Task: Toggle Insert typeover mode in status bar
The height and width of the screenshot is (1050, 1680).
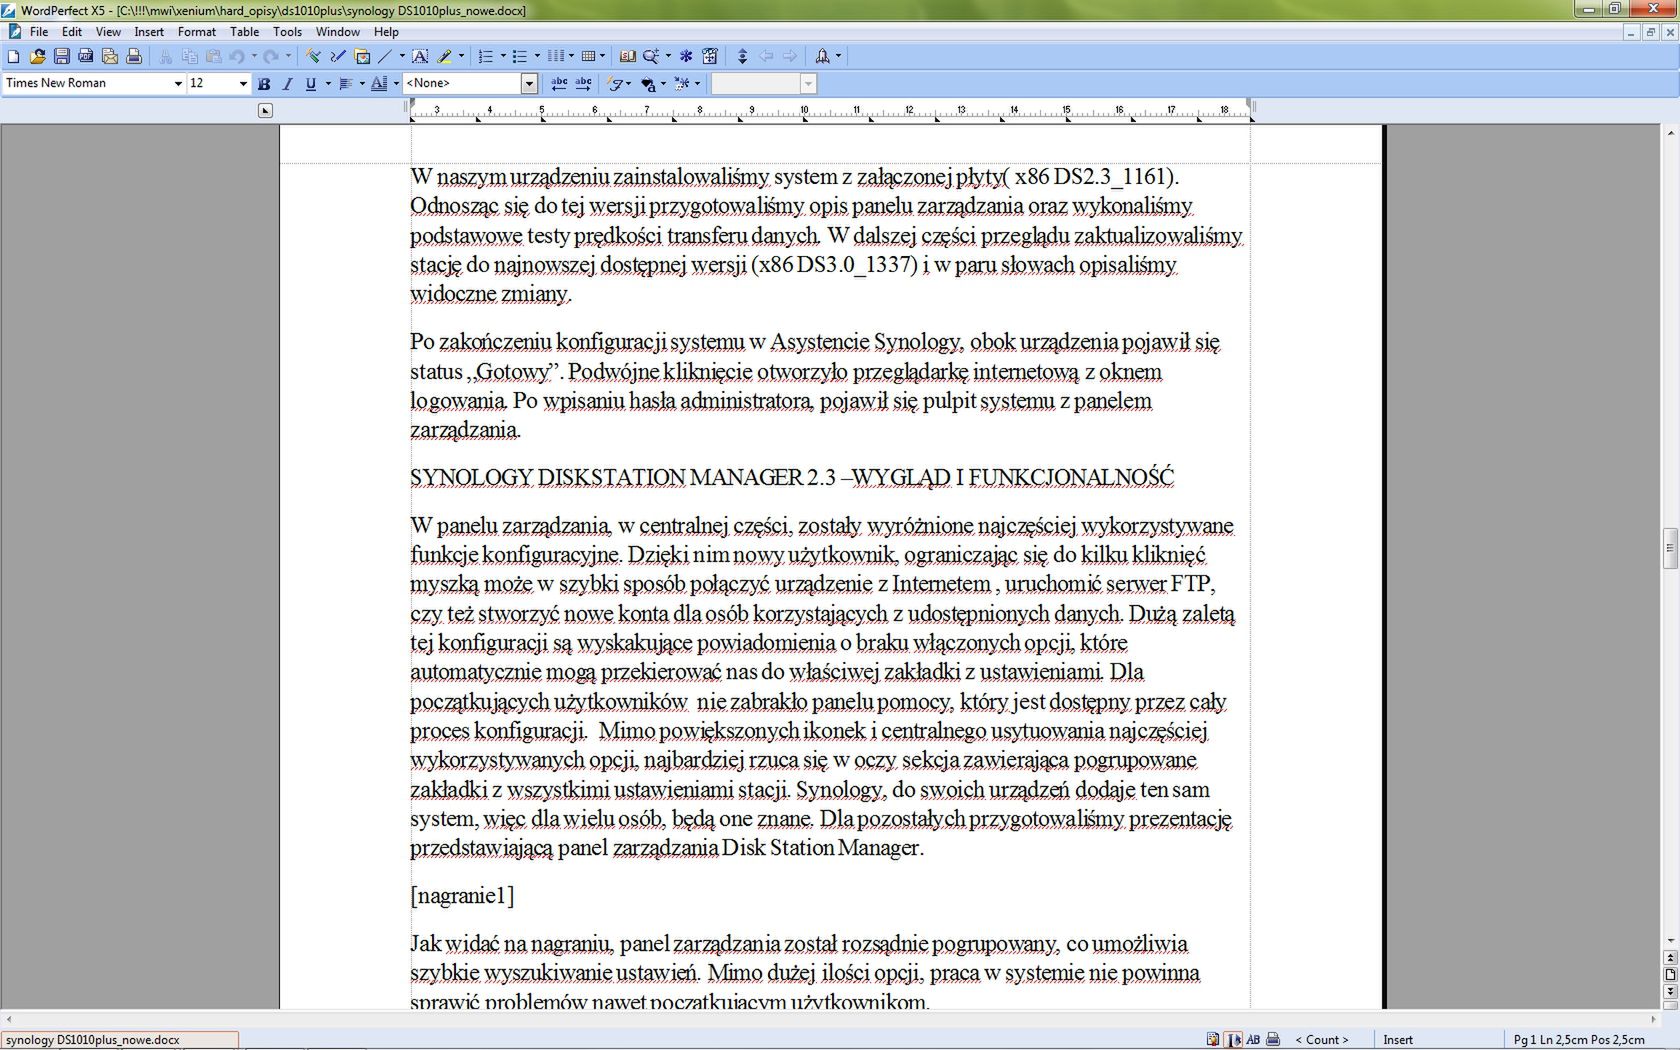Action: (1397, 1040)
